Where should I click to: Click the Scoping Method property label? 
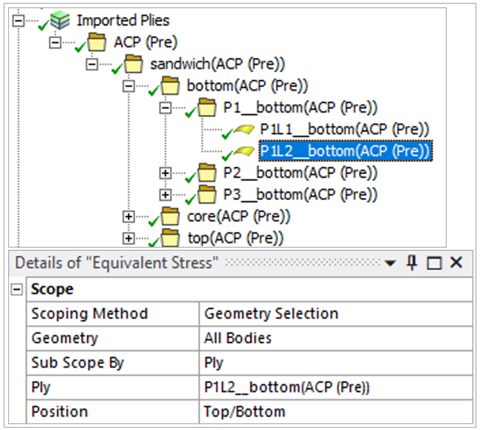click(x=89, y=314)
